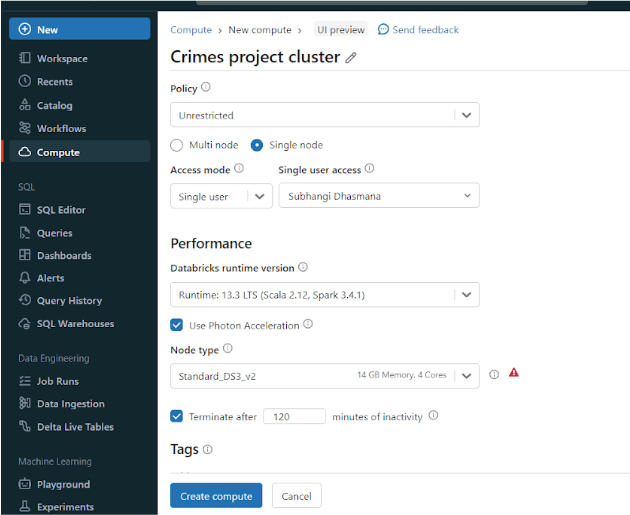Click the Experiments flask icon
Viewport: 630px width, 515px height.
(25, 506)
